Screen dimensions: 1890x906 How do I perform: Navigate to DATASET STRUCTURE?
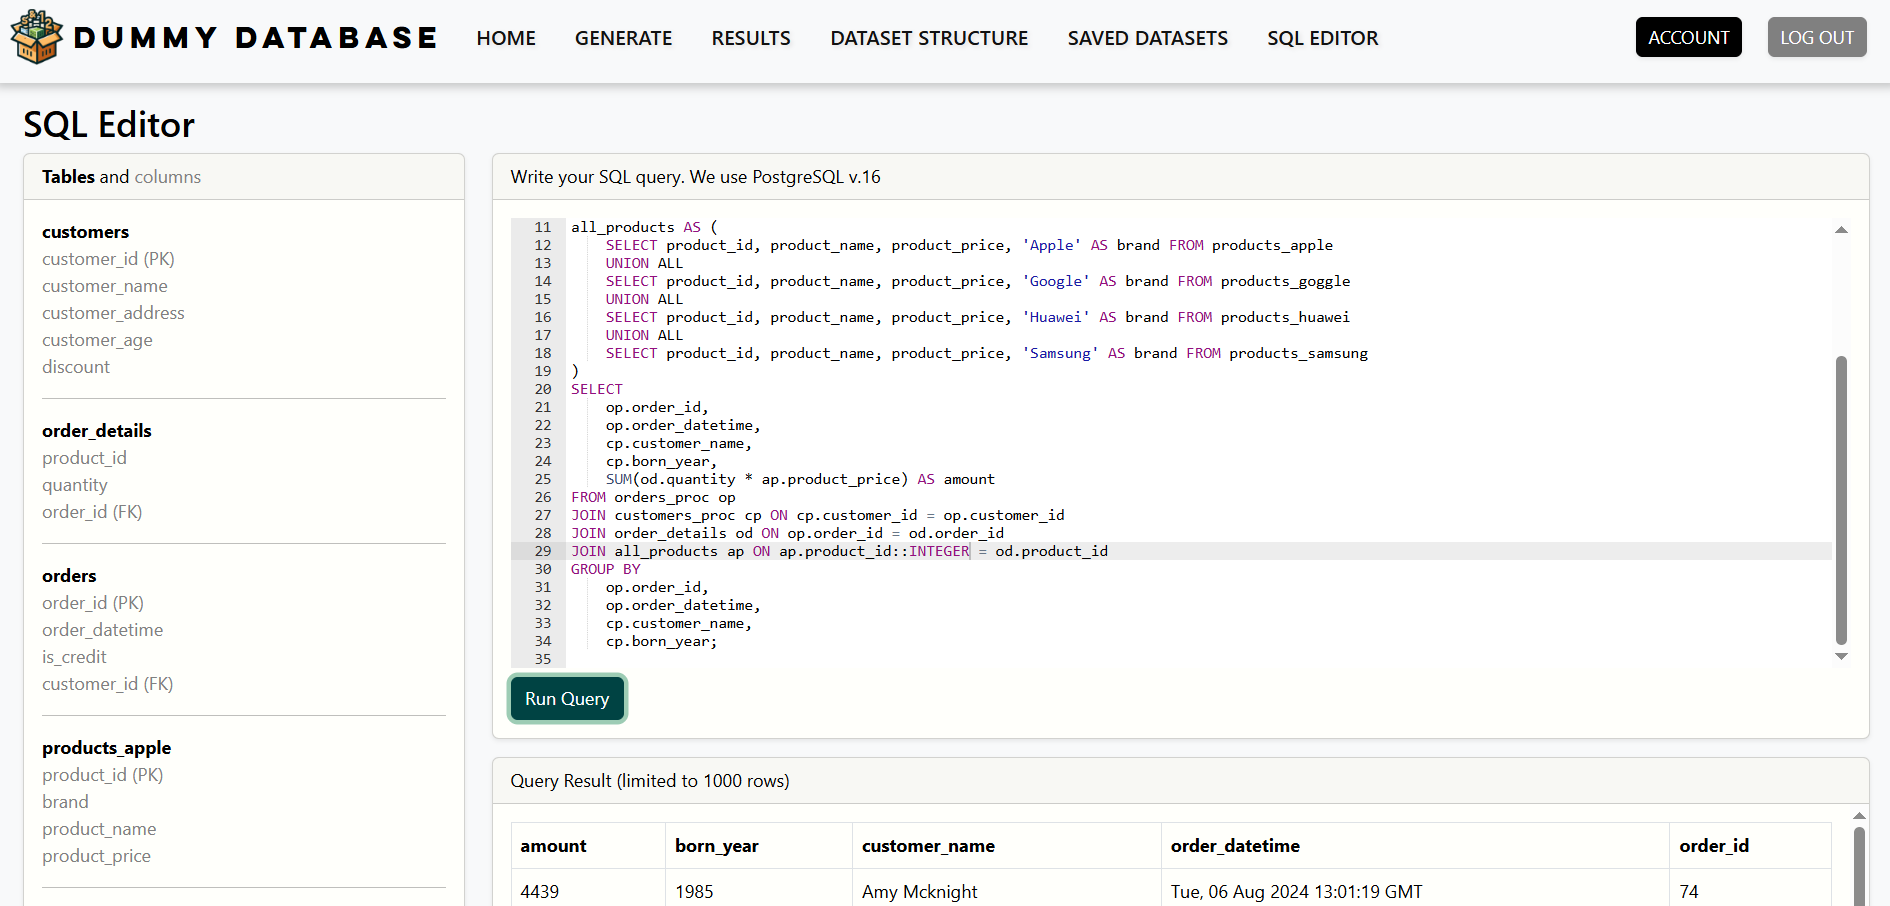(x=929, y=38)
